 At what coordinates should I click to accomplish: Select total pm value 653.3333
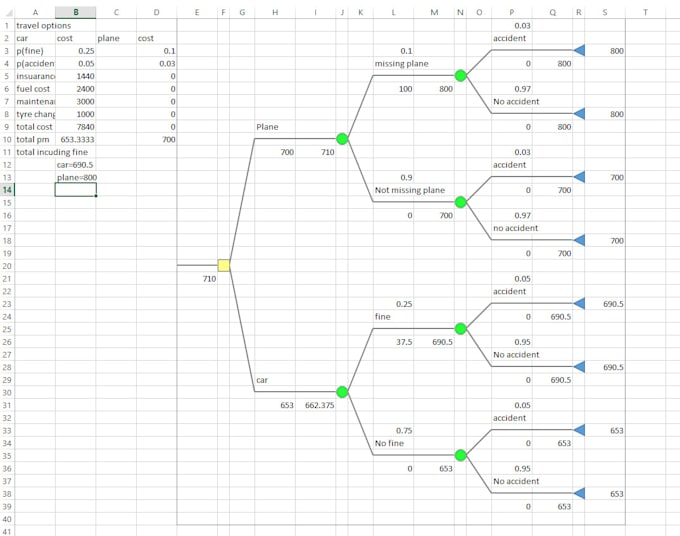click(x=78, y=140)
